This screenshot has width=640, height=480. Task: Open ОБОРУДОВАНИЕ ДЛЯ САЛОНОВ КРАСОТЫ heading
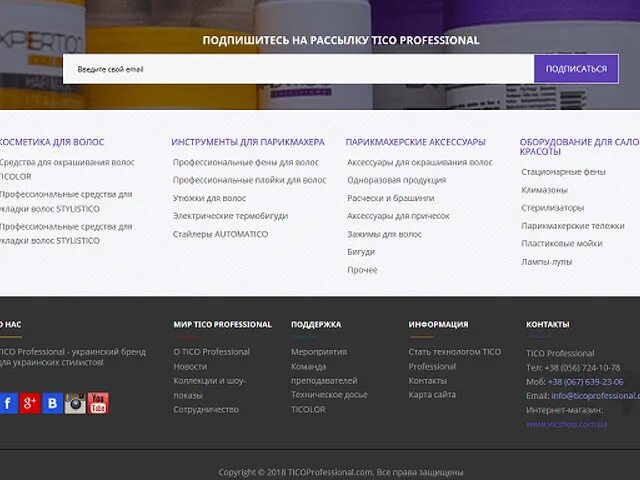click(580, 147)
